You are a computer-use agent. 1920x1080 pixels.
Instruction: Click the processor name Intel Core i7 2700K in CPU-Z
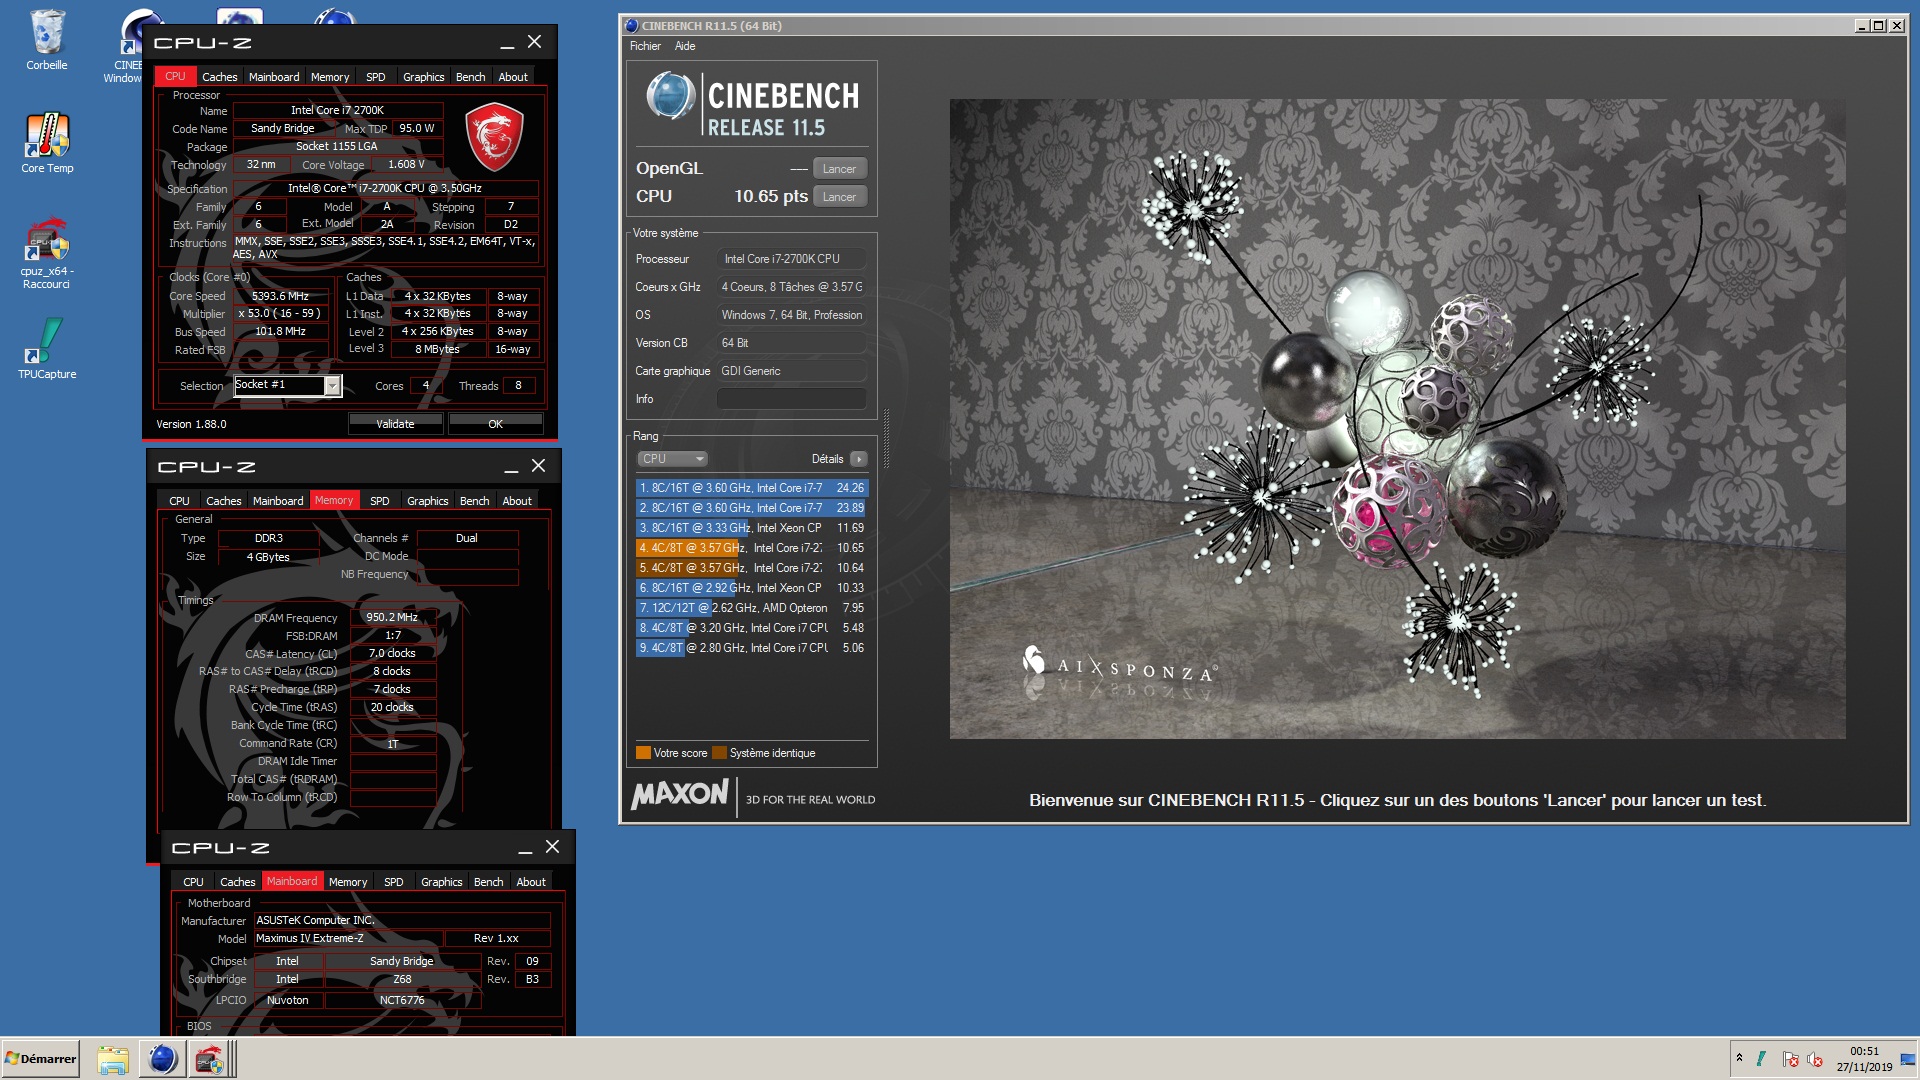point(337,110)
